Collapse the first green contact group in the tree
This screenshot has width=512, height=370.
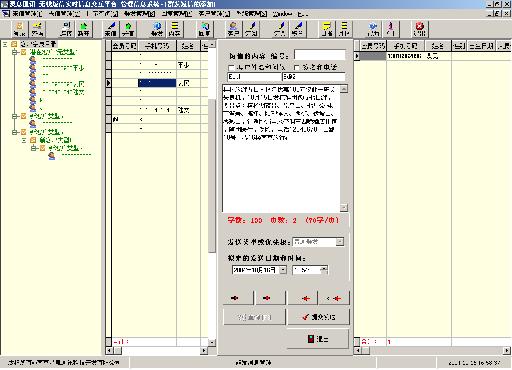click(x=15, y=52)
